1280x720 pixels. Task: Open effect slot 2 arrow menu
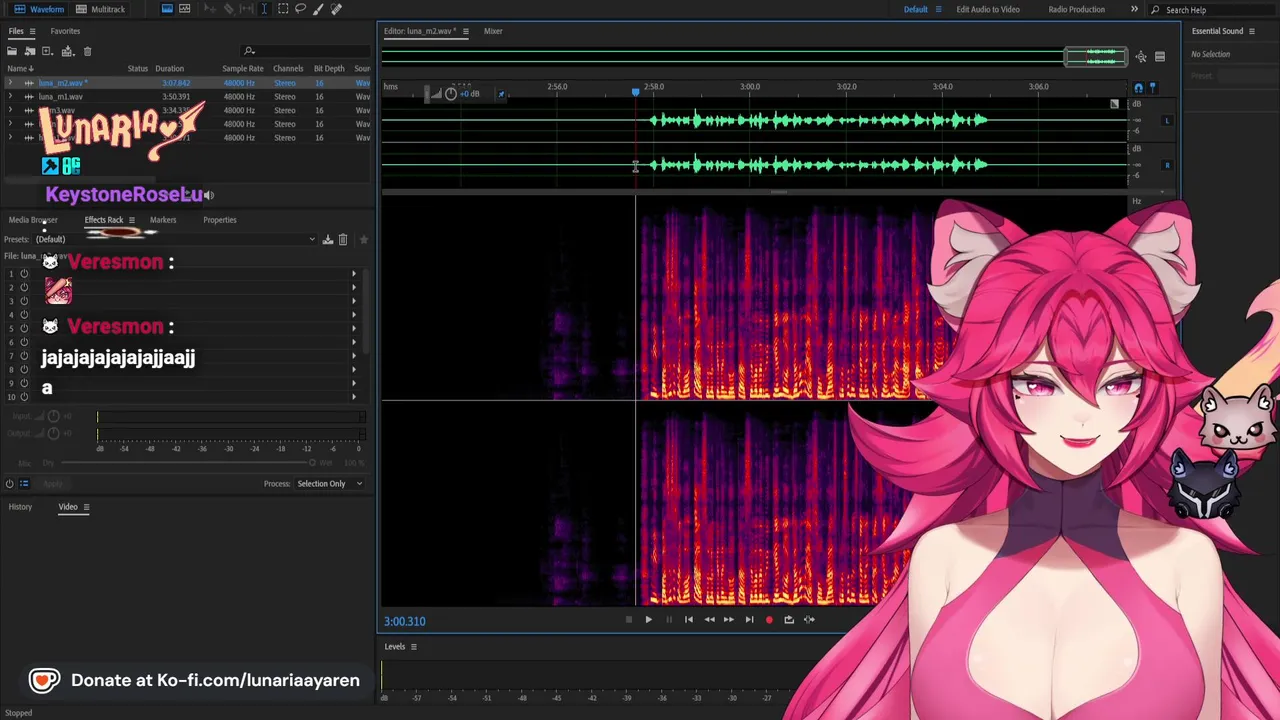tap(353, 287)
